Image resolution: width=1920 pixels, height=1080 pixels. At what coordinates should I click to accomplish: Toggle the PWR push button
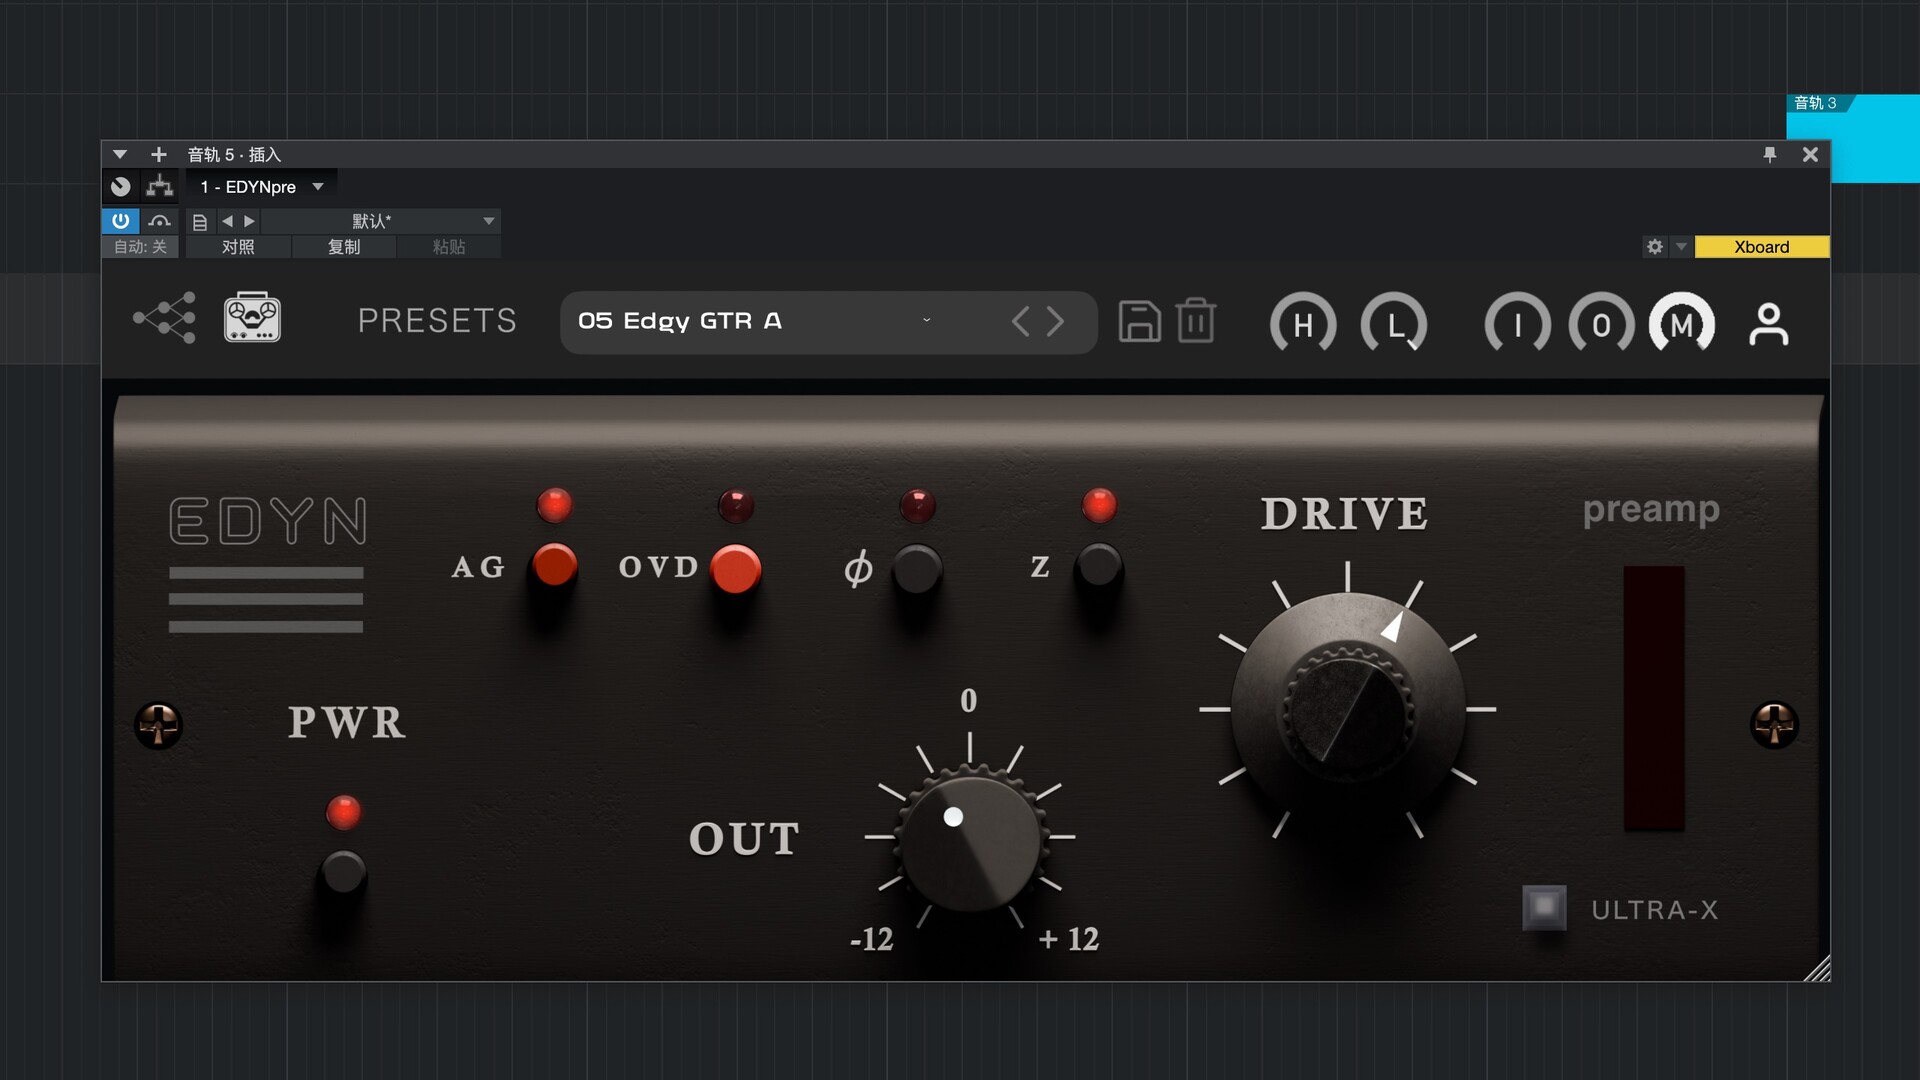343,873
